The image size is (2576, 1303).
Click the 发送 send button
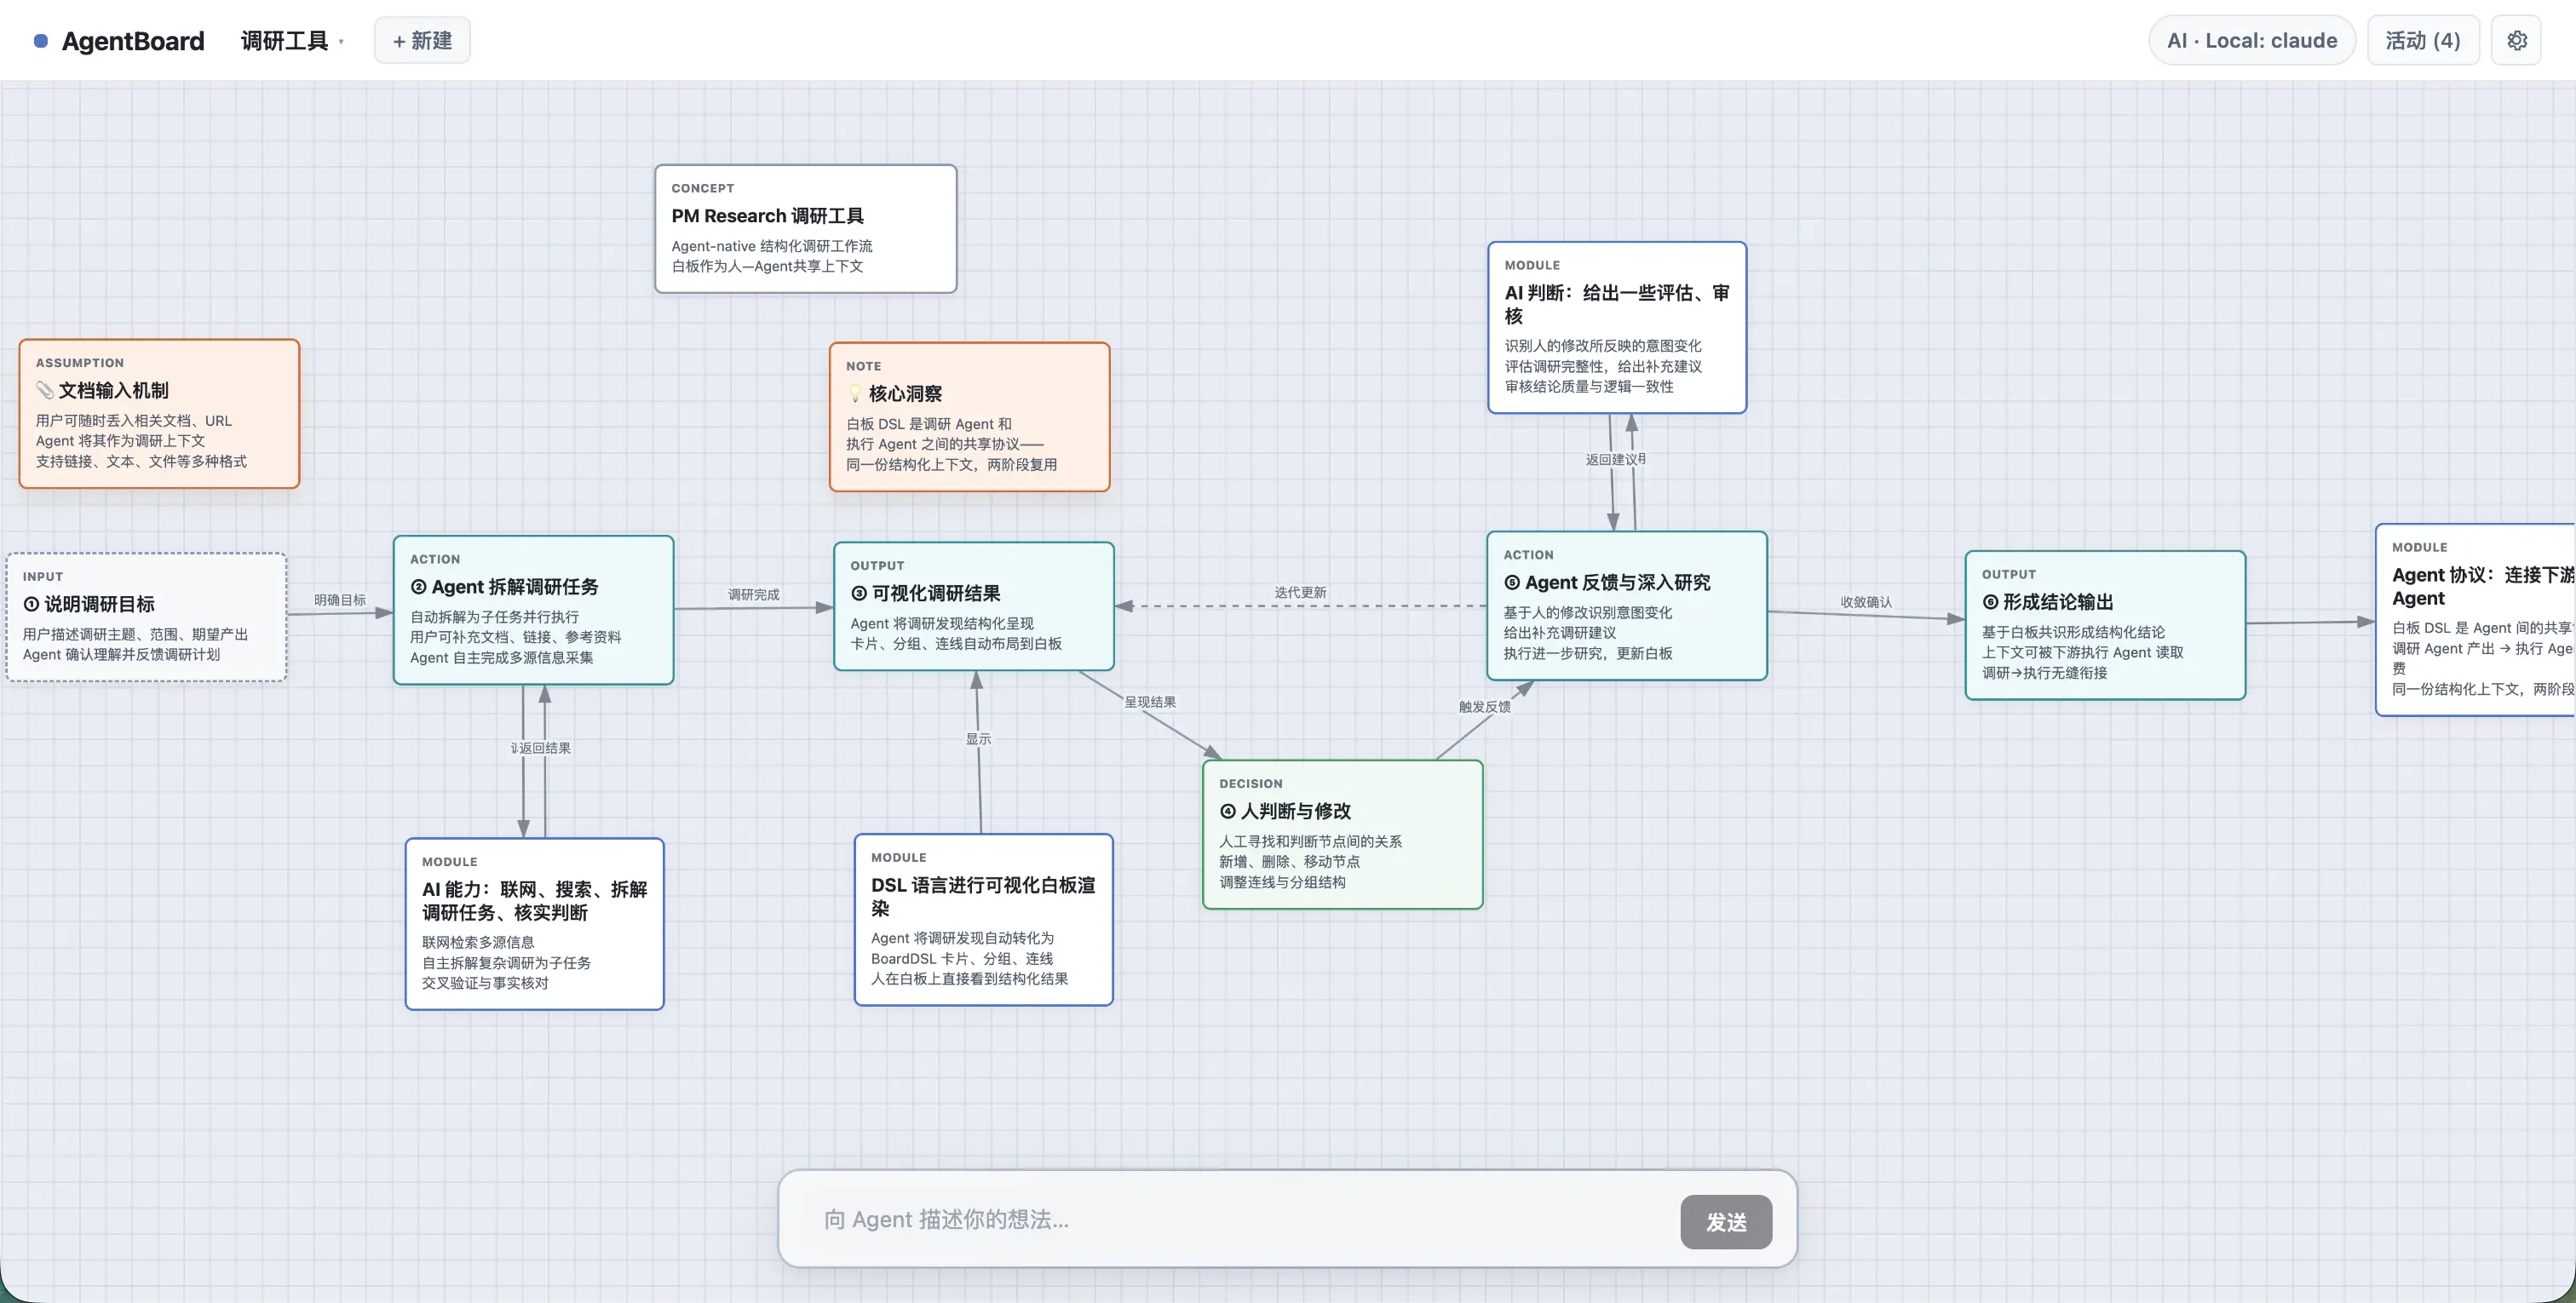click(1726, 1222)
